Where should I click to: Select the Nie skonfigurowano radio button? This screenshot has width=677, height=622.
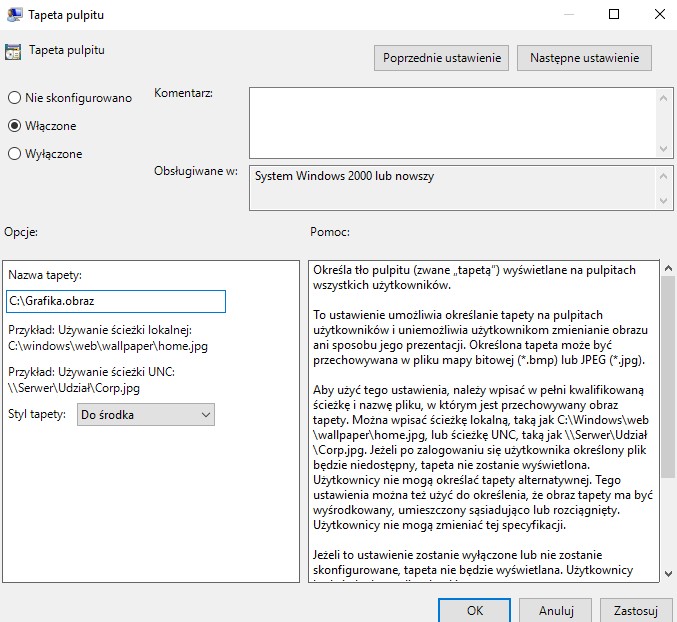(14, 98)
